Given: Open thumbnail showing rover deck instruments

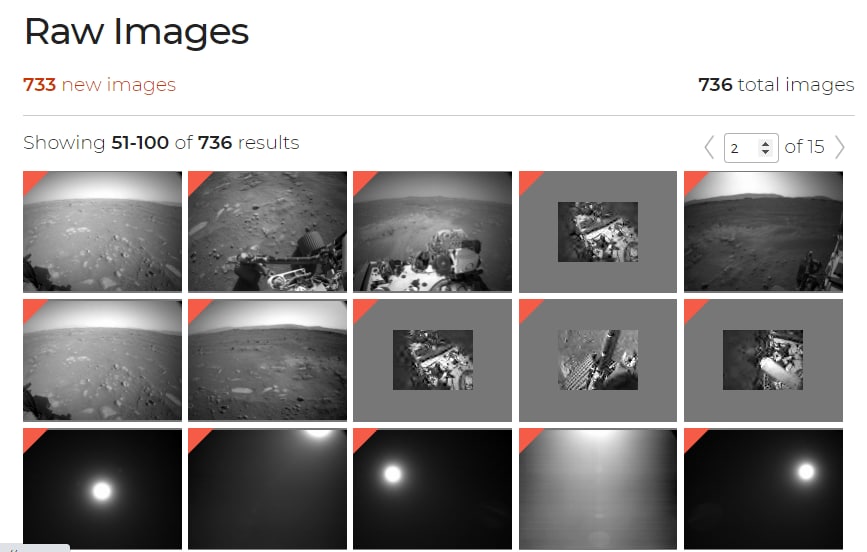Looking at the screenshot, I should 432,231.
